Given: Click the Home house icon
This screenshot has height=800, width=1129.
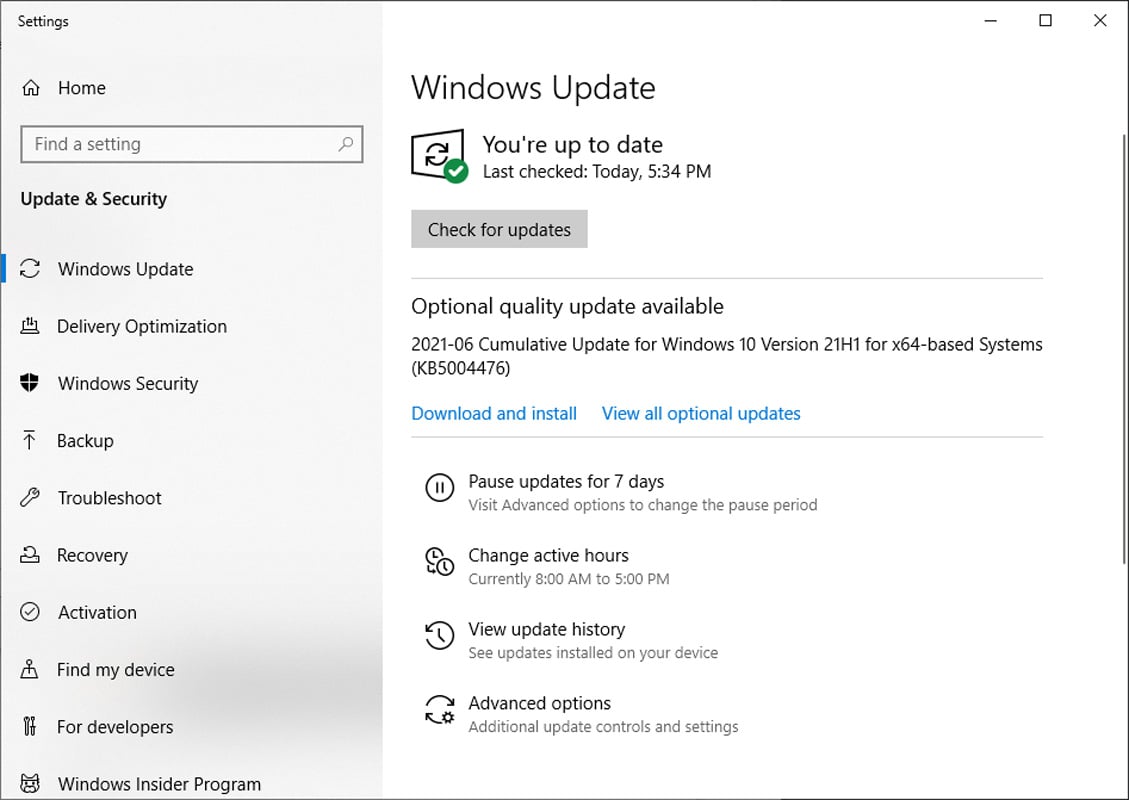Looking at the screenshot, I should coord(30,88).
